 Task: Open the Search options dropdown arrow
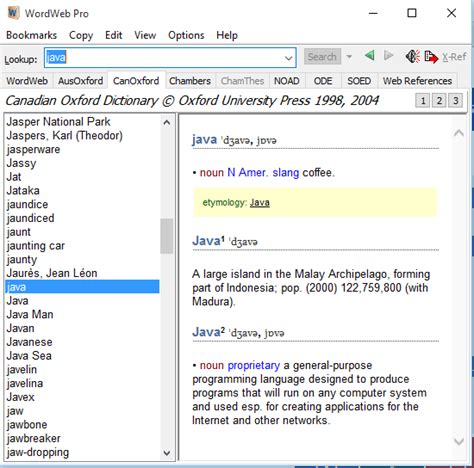tap(349, 57)
